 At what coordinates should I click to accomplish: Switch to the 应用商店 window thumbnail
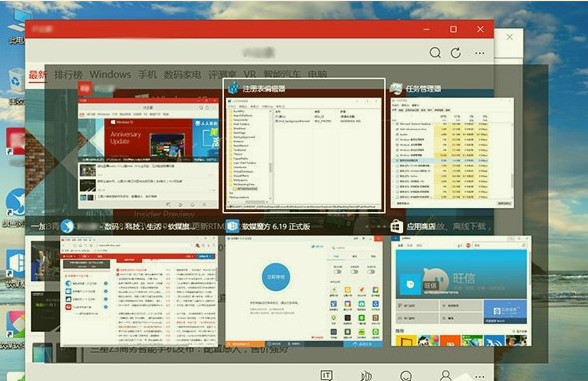(461, 291)
